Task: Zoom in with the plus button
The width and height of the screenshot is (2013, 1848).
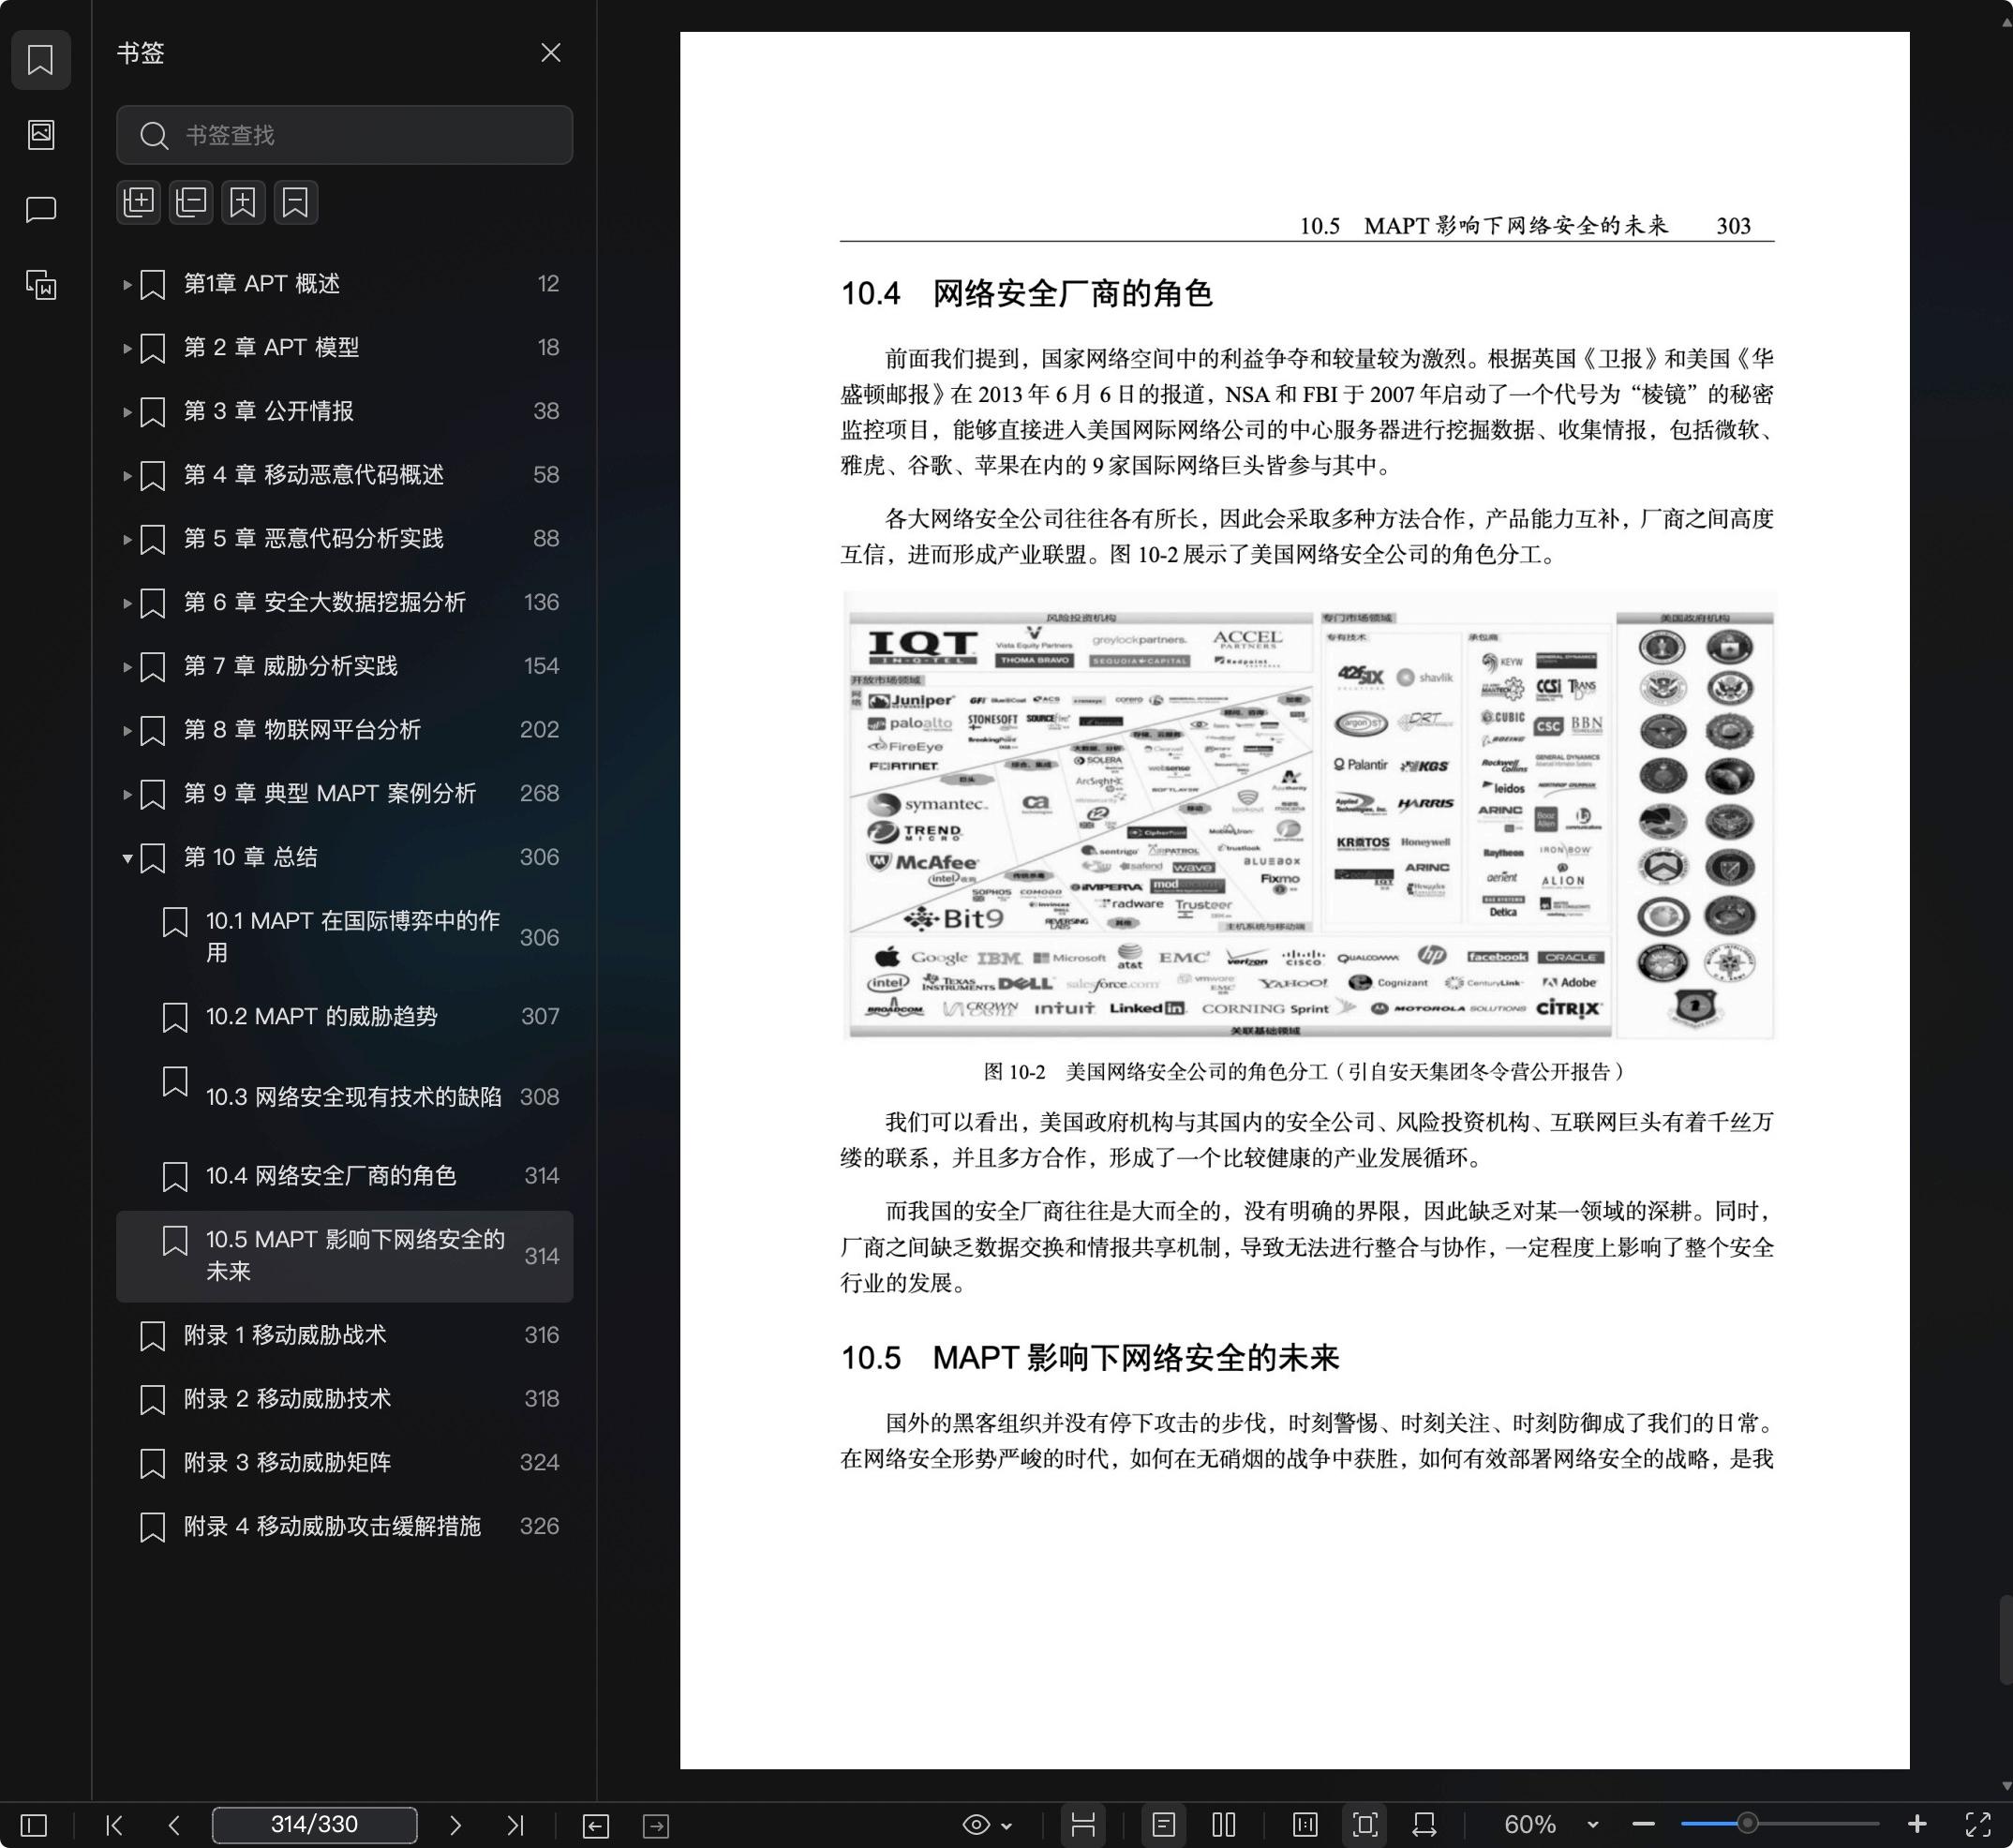Action: click(x=1917, y=1825)
